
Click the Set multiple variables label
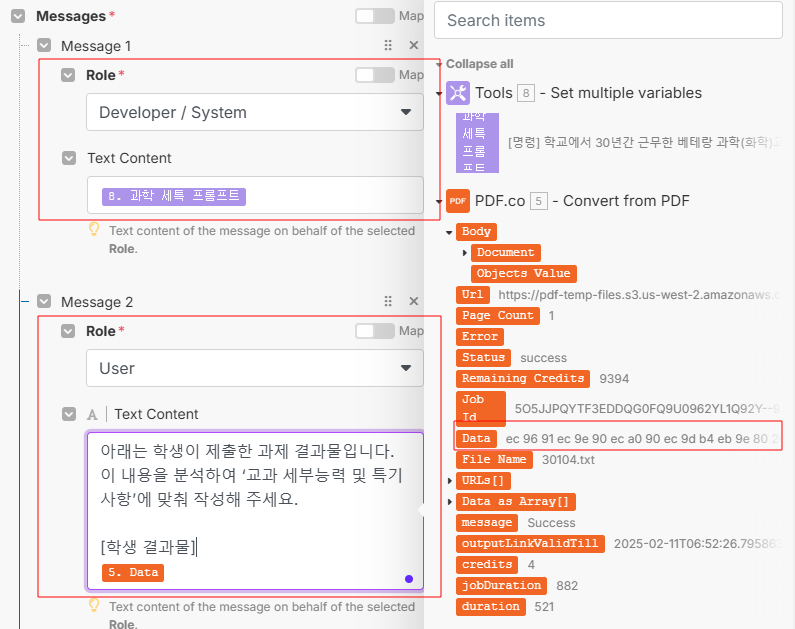coord(626,93)
